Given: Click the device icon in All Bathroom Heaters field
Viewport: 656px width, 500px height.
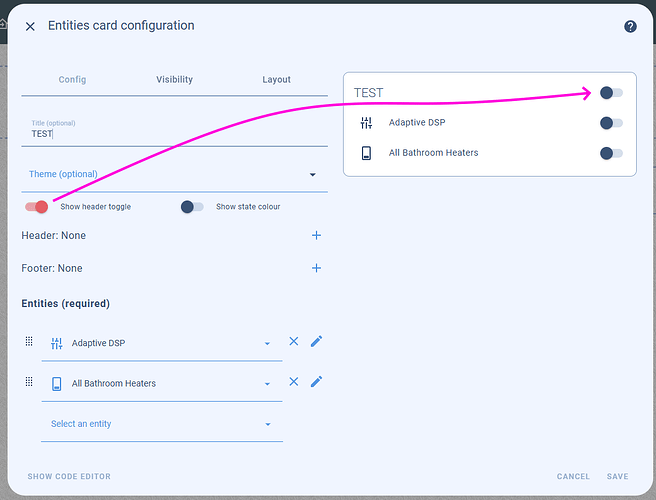Looking at the screenshot, I should (x=56, y=384).
